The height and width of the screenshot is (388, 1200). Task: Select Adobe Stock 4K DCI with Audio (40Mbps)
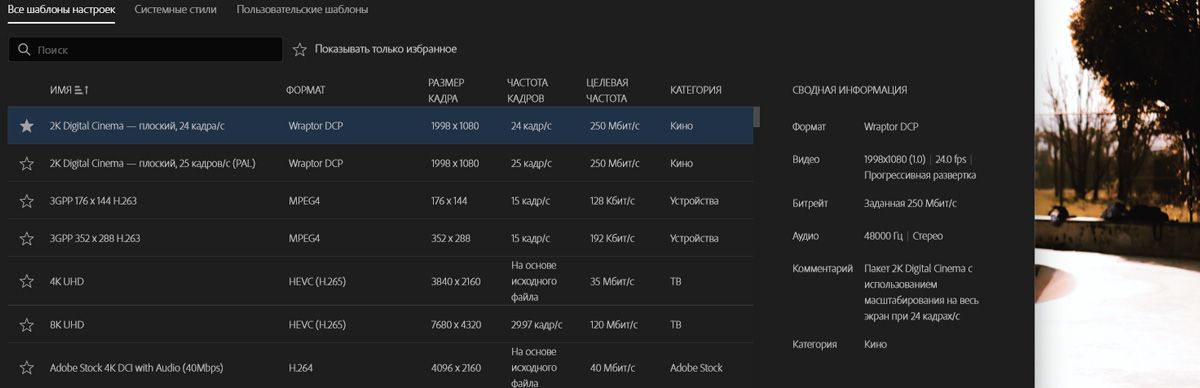(136, 368)
